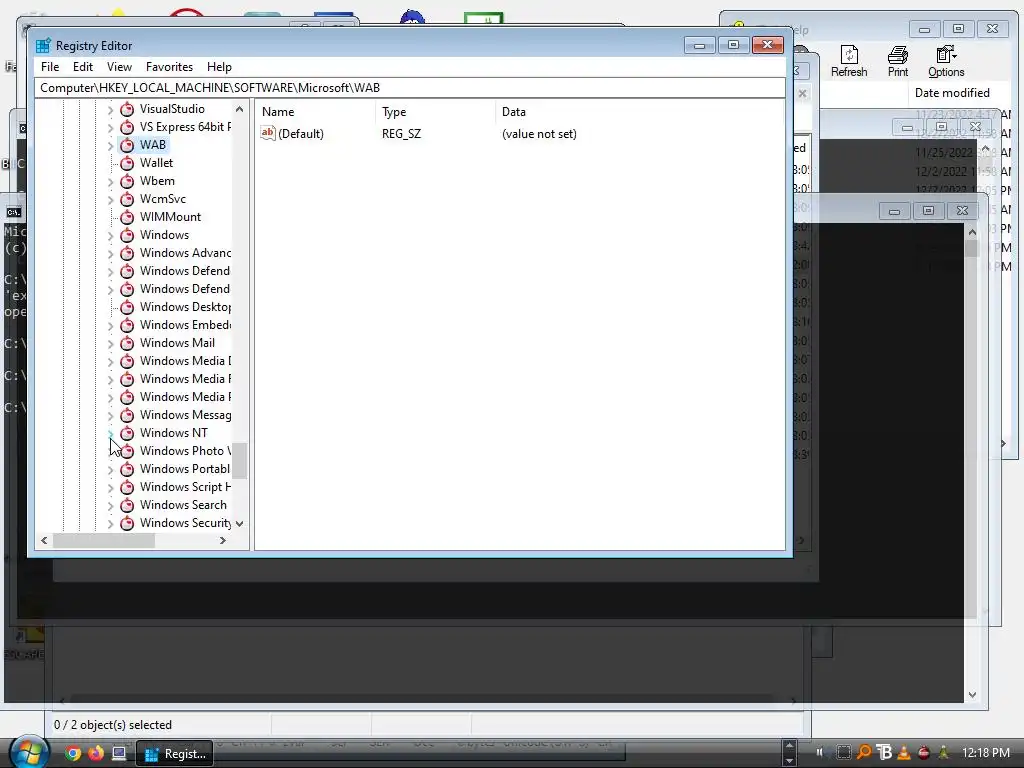1024x768 pixels.
Task: Click the registry path address bar
Action: 410,88
